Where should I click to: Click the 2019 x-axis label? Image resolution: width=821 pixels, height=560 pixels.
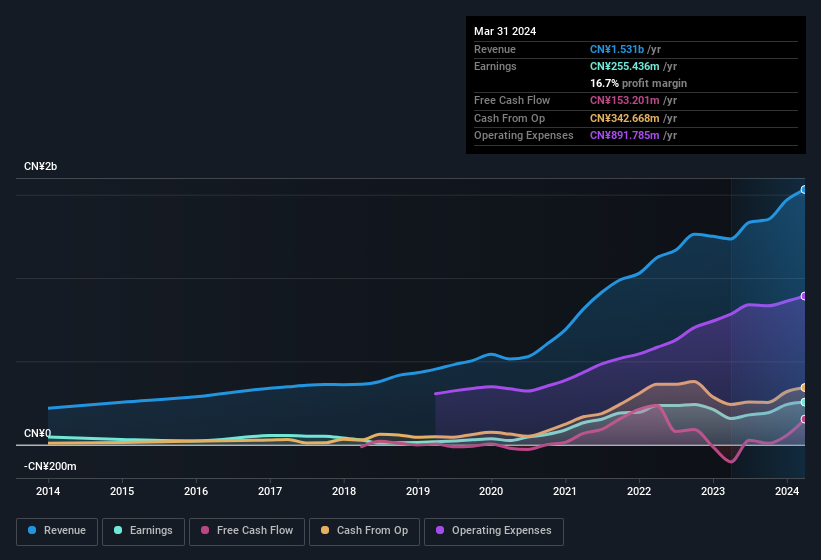pos(417,491)
